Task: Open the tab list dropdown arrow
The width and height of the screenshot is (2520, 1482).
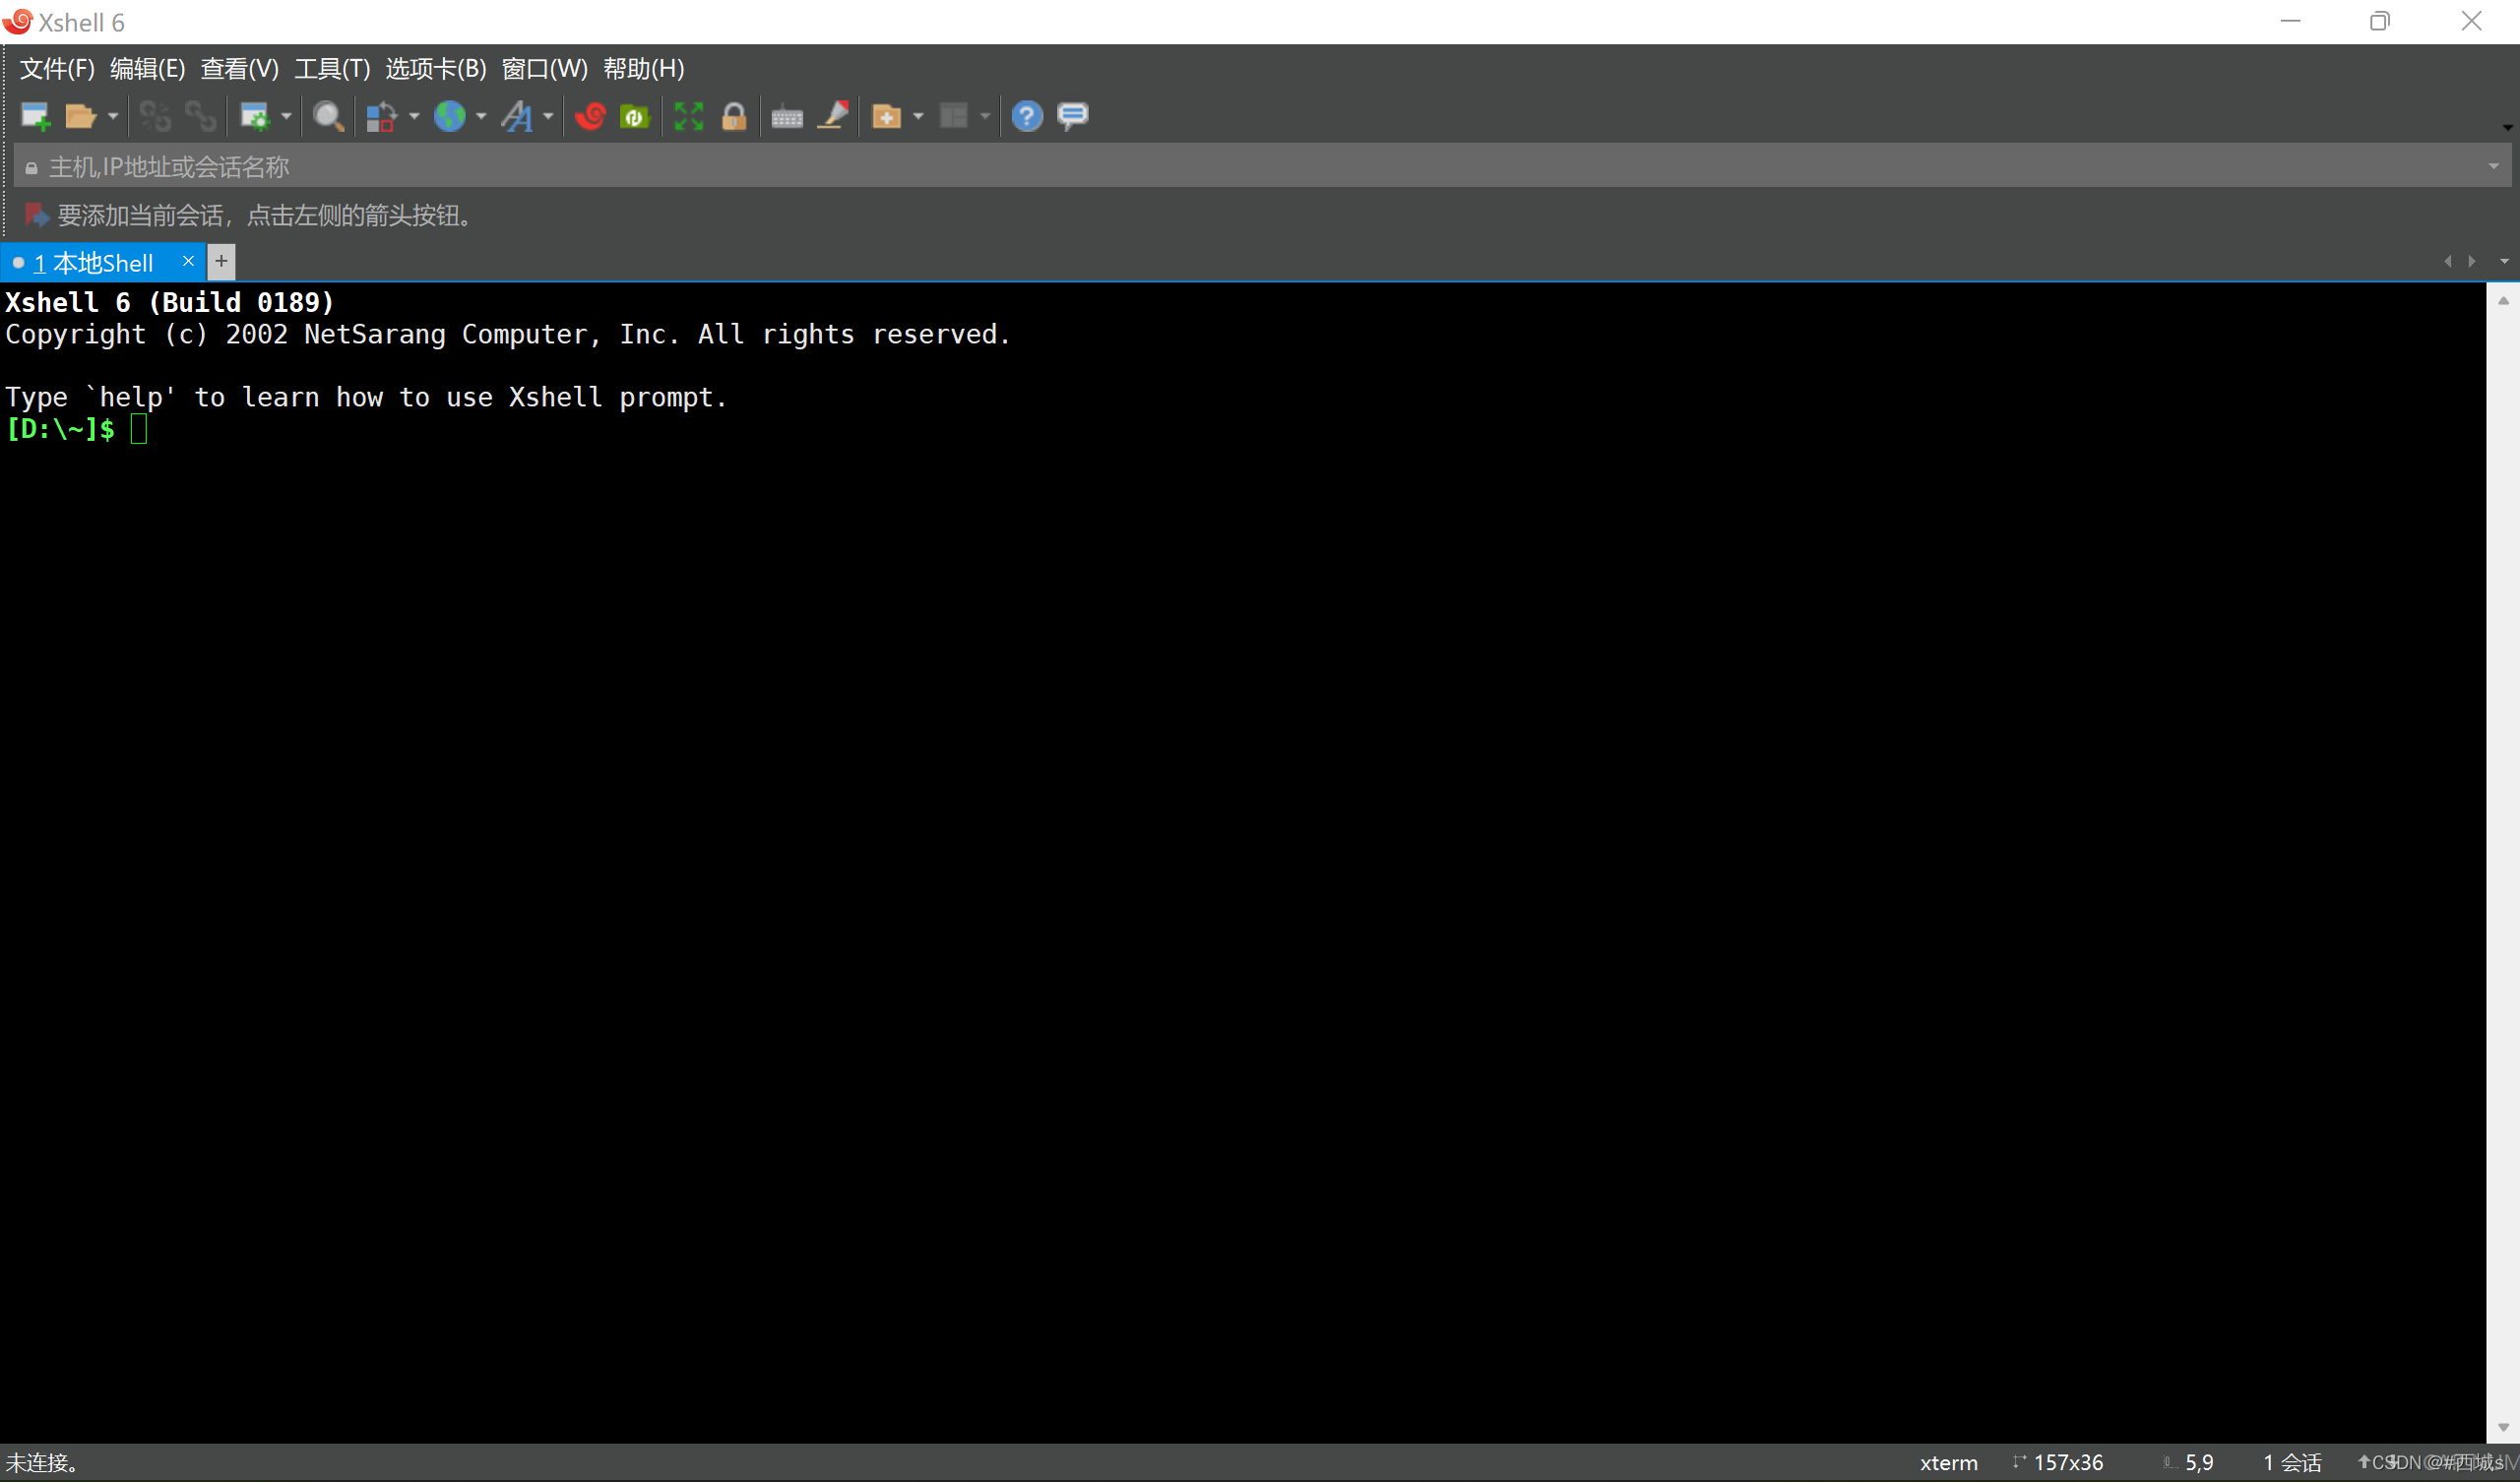Action: (2505, 261)
